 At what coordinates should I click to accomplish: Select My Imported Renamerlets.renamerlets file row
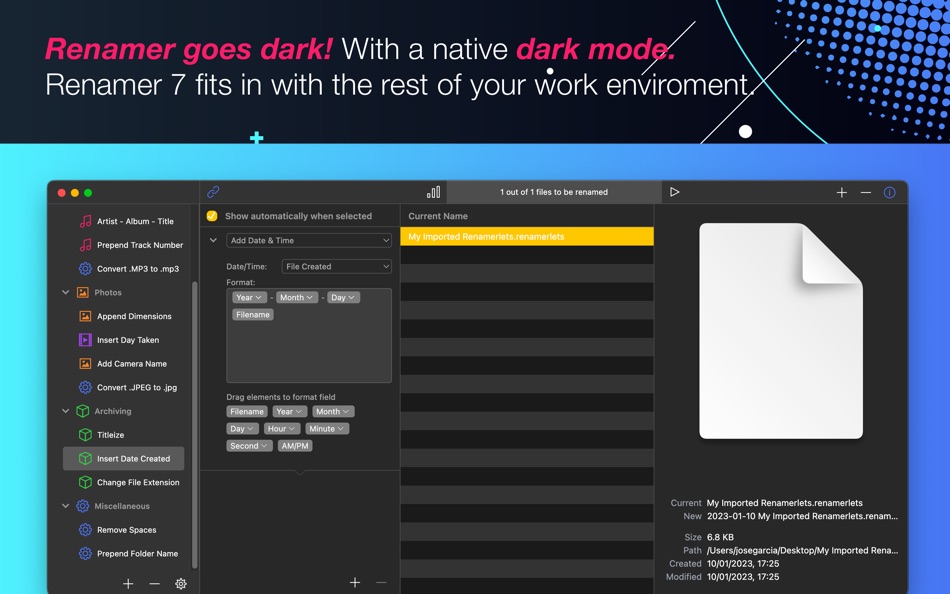tap(527, 236)
